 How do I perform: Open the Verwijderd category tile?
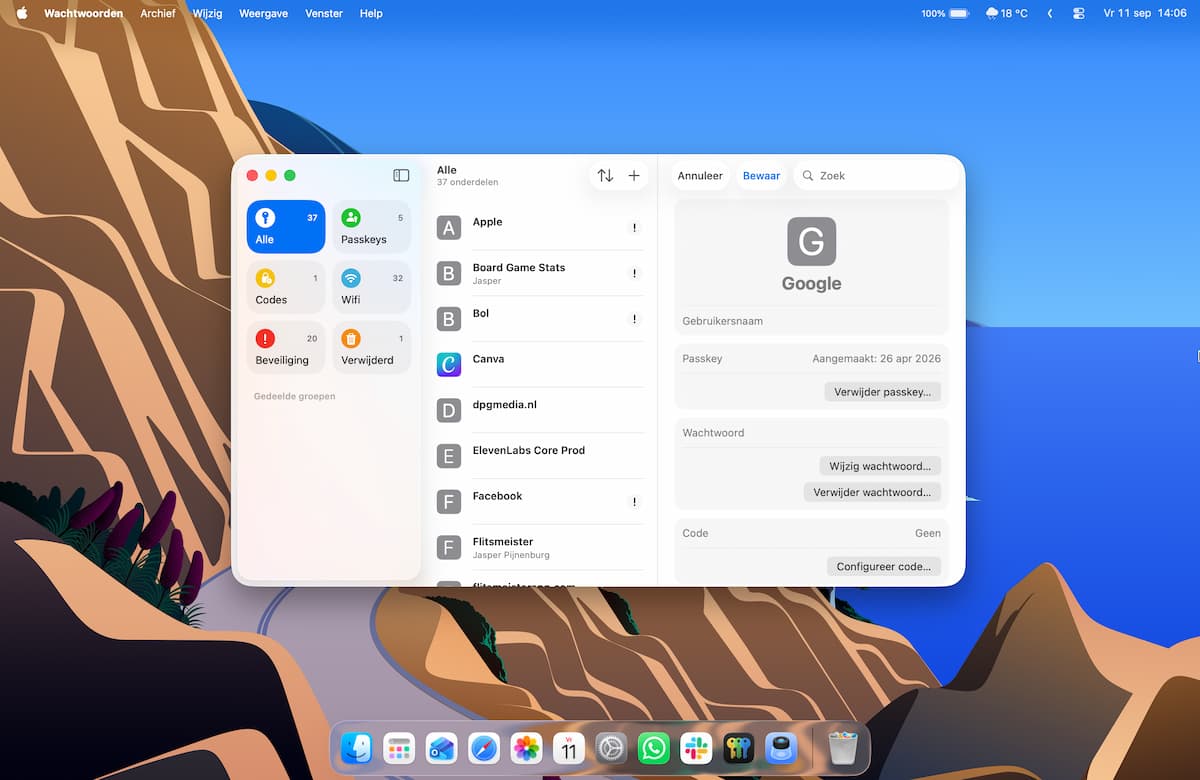(371, 348)
